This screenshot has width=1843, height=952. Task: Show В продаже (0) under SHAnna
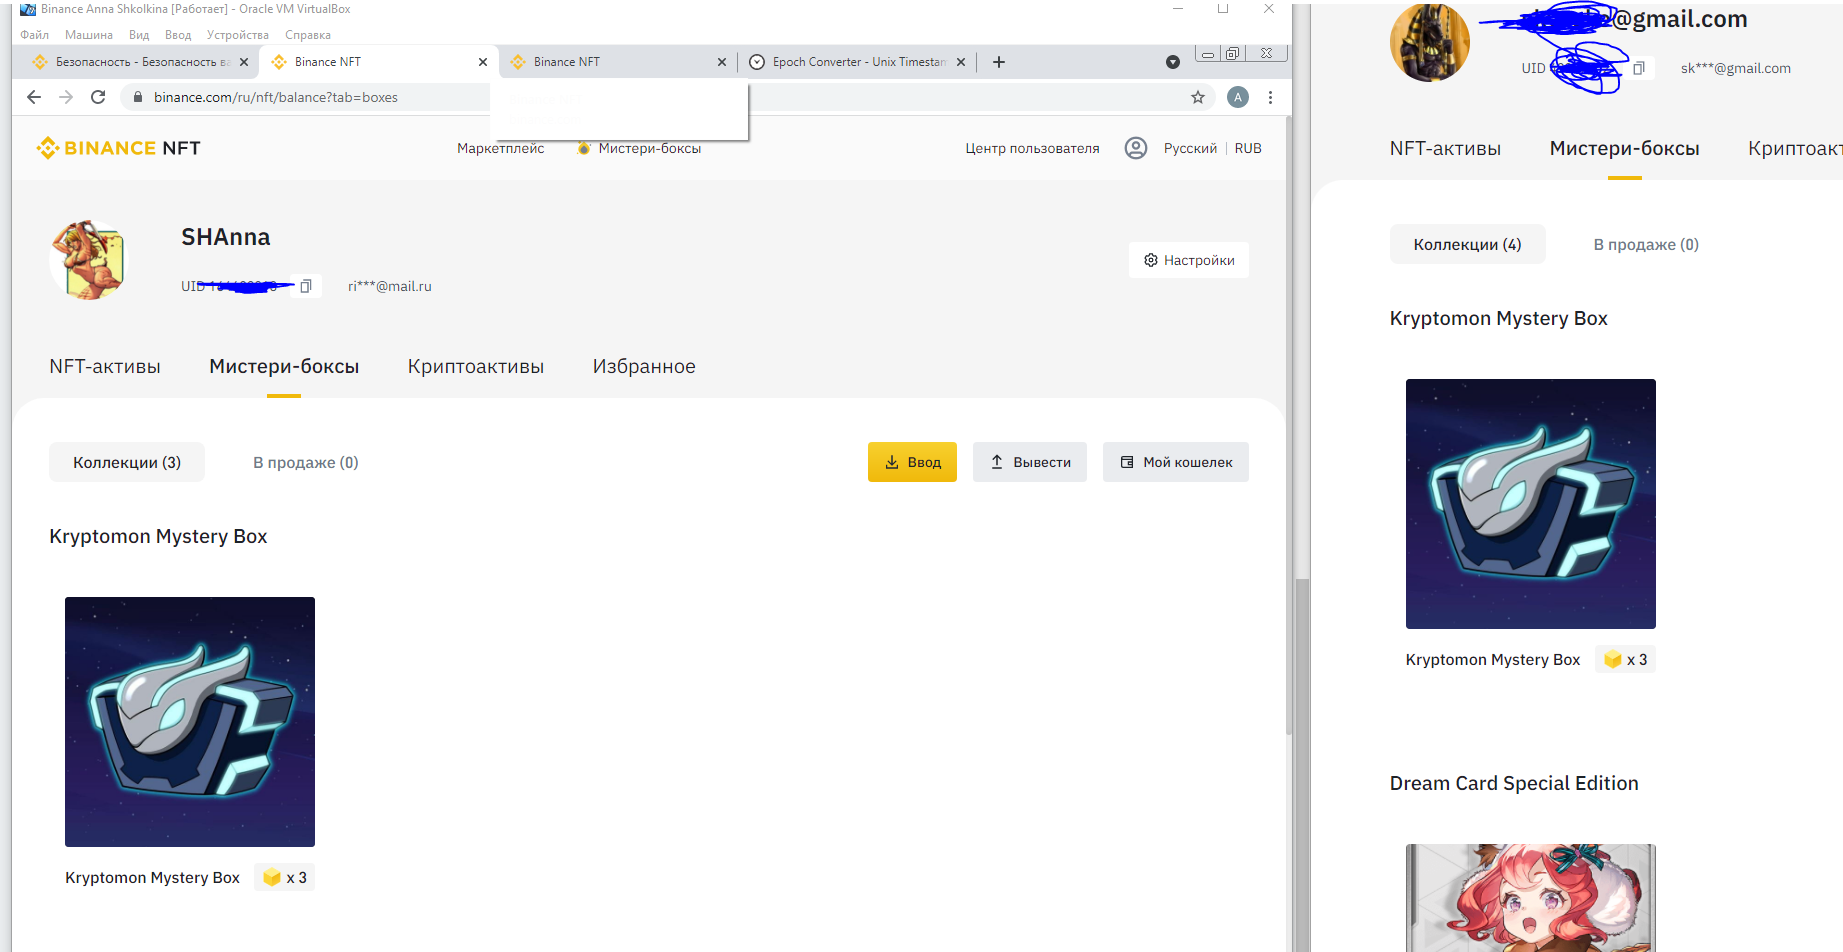point(305,462)
